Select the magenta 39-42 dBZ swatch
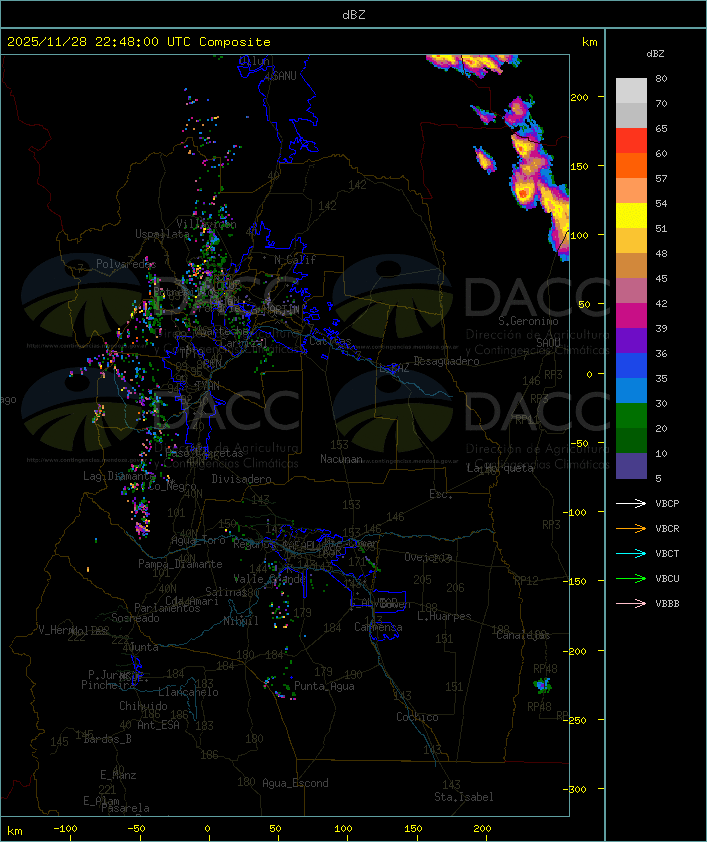707x842 pixels. (x=631, y=316)
